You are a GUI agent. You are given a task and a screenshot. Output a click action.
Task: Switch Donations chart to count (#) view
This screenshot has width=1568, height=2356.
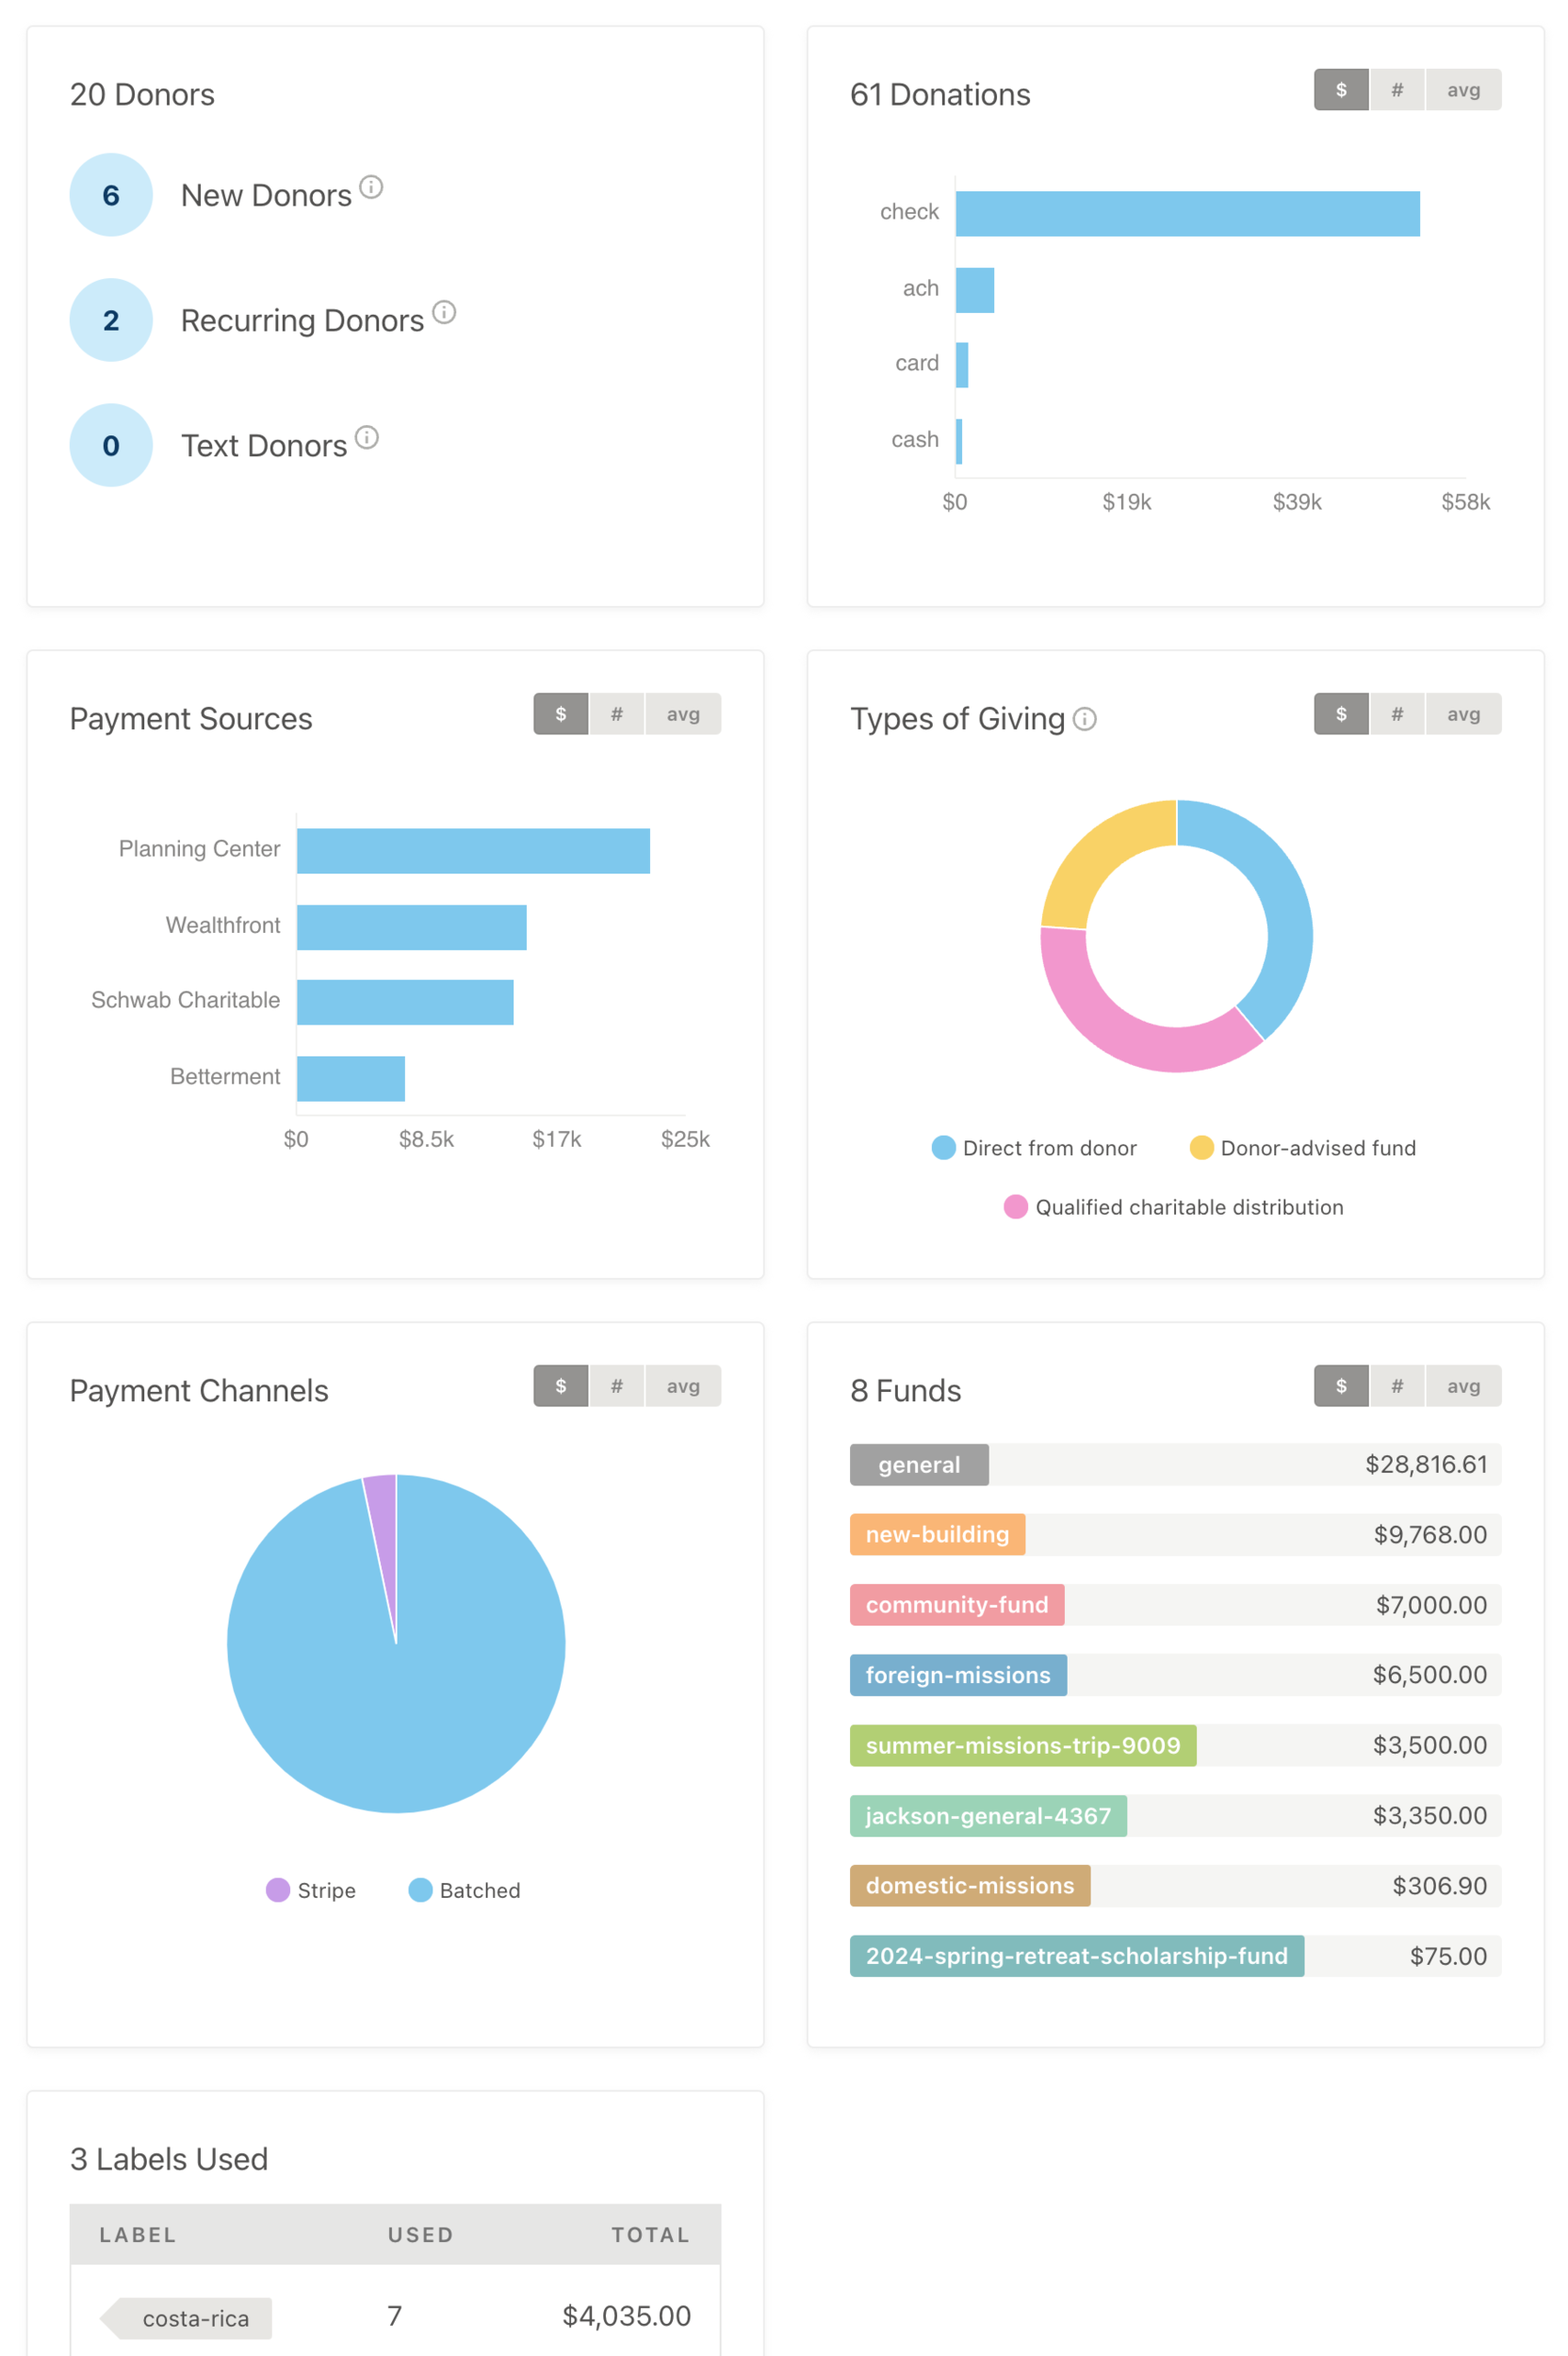(1396, 90)
